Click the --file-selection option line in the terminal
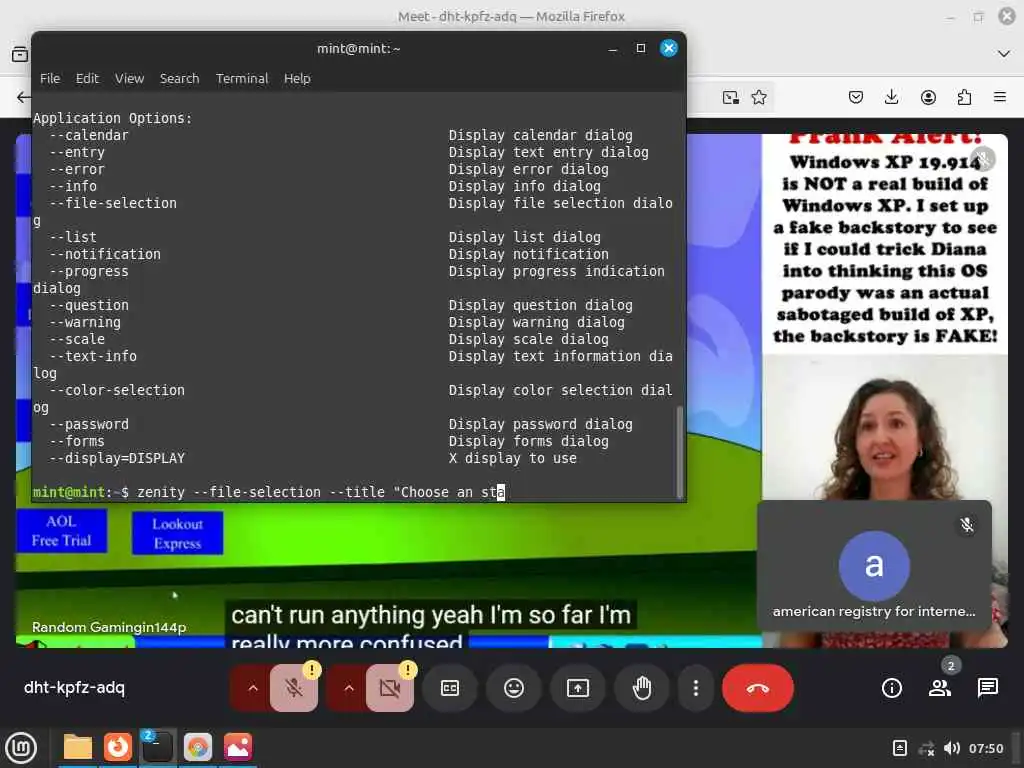The height and width of the screenshot is (768, 1024). tap(353, 204)
